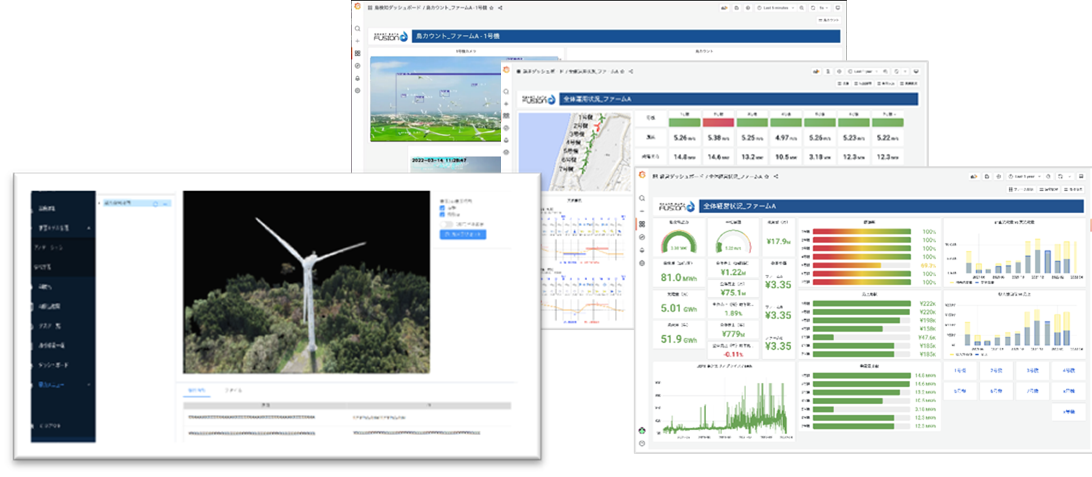1092x477 pixels.
Task: Open Last 1 year time range picker
Action: (x=1027, y=177)
